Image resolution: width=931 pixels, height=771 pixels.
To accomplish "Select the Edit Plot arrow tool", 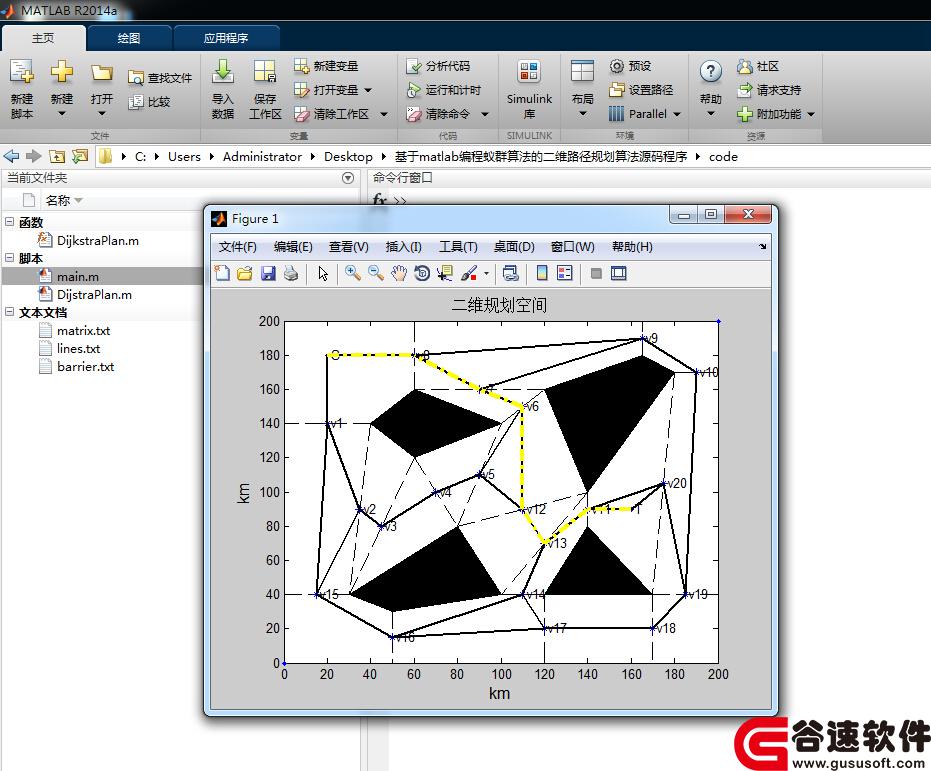I will 323,273.
